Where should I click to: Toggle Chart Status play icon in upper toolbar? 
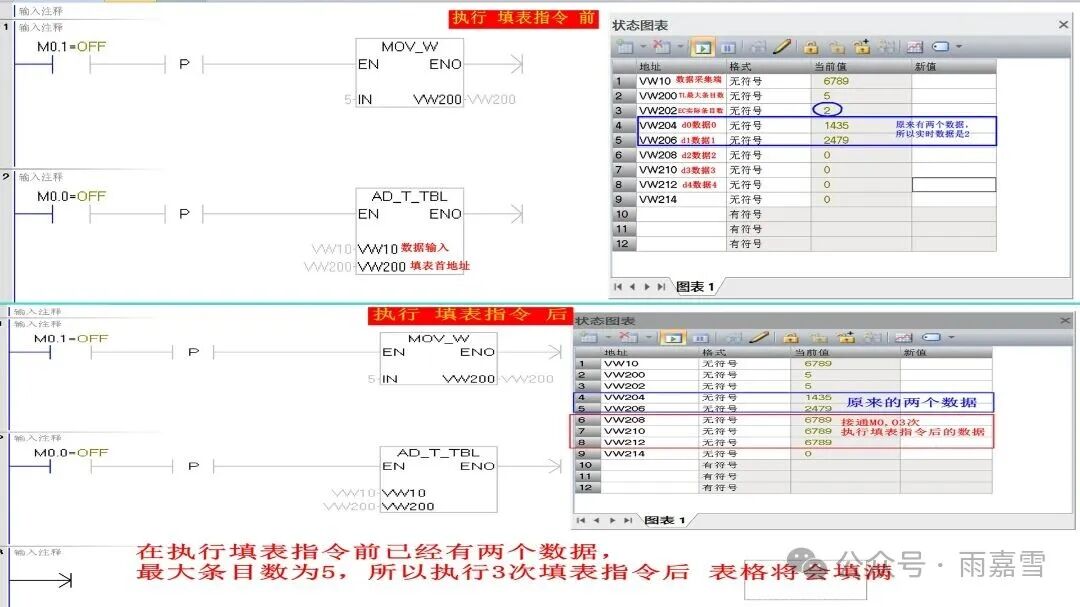702,47
